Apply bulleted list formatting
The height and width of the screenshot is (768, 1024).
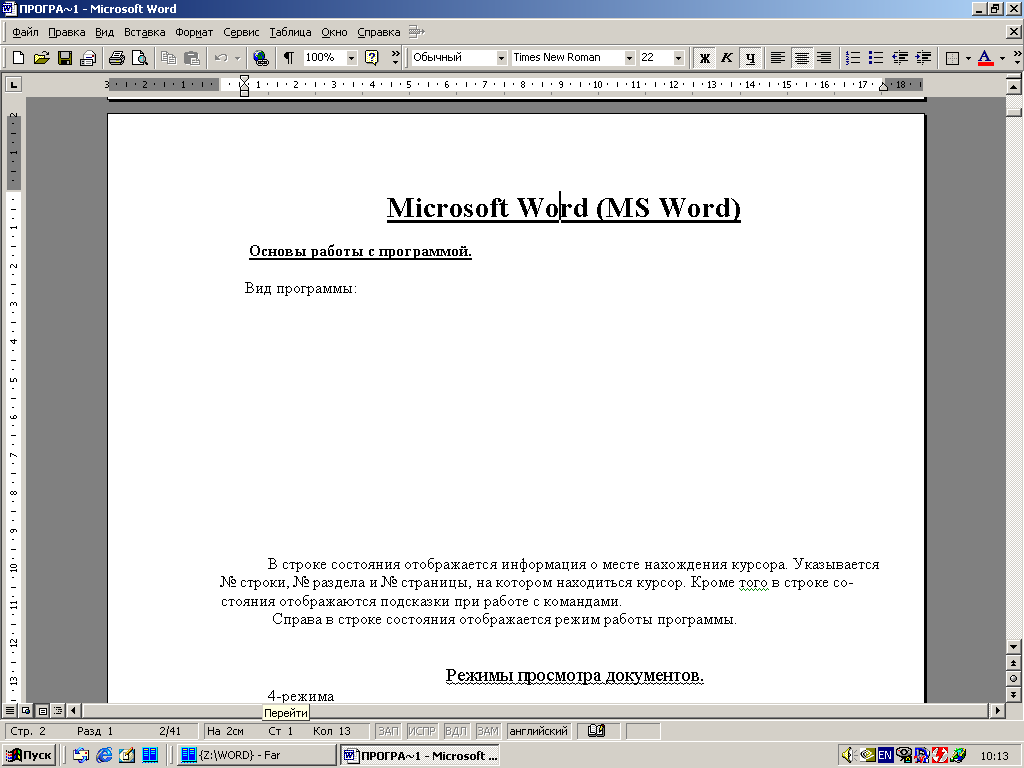pyautogui.click(x=876, y=57)
